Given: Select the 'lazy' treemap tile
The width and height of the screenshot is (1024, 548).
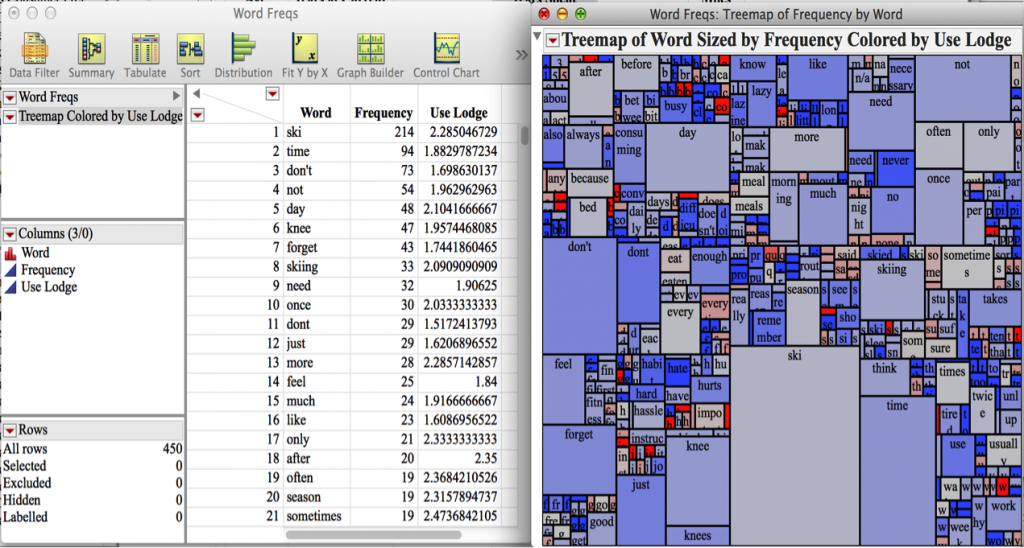Looking at the screenshot, I should coord(761,103).
